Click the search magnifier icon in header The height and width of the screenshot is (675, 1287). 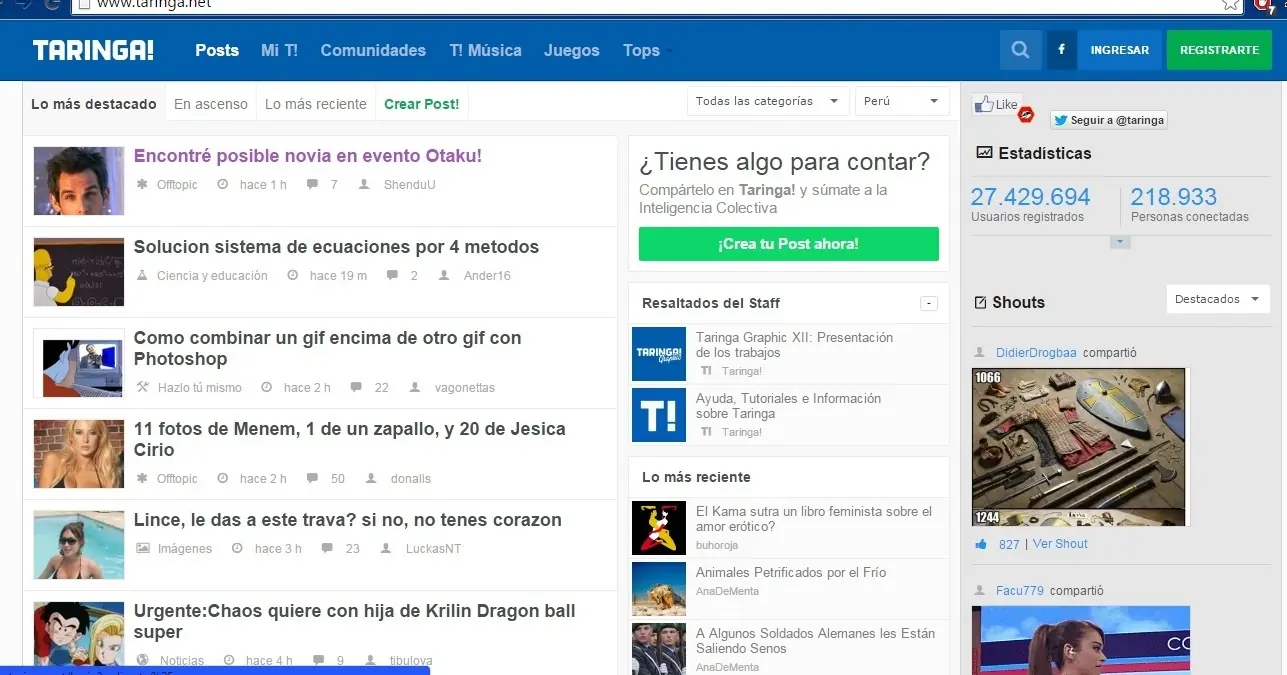point(1020,50)
